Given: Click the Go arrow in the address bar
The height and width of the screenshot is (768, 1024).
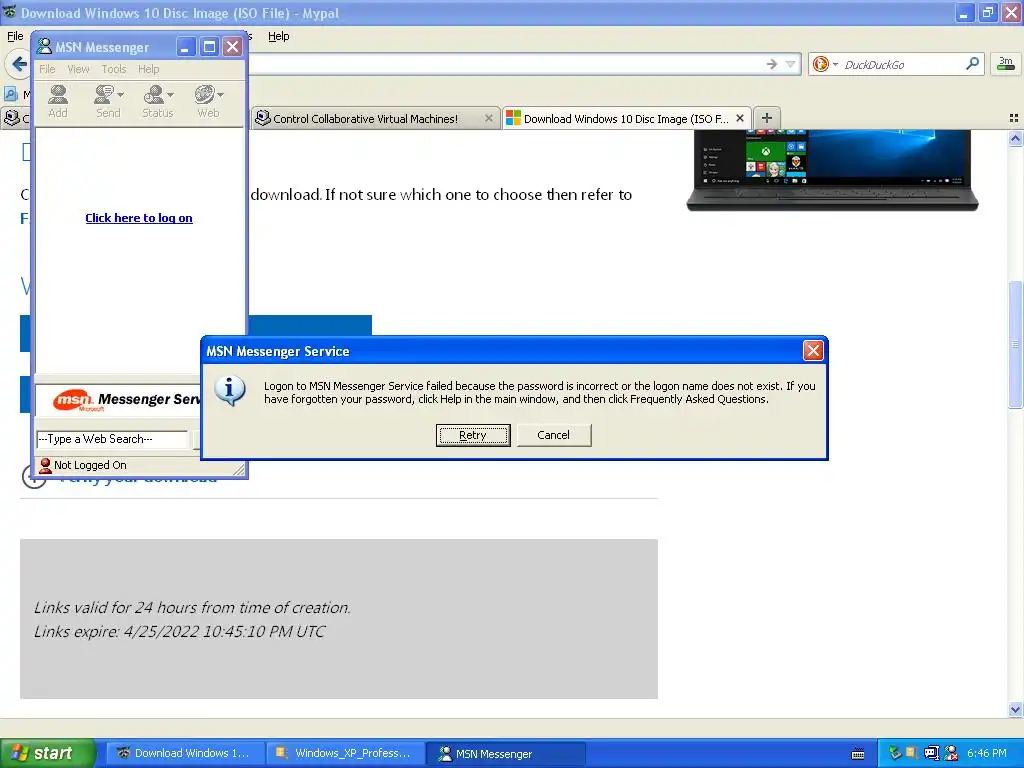Looking at the screenshot, I should click(772, 64).
